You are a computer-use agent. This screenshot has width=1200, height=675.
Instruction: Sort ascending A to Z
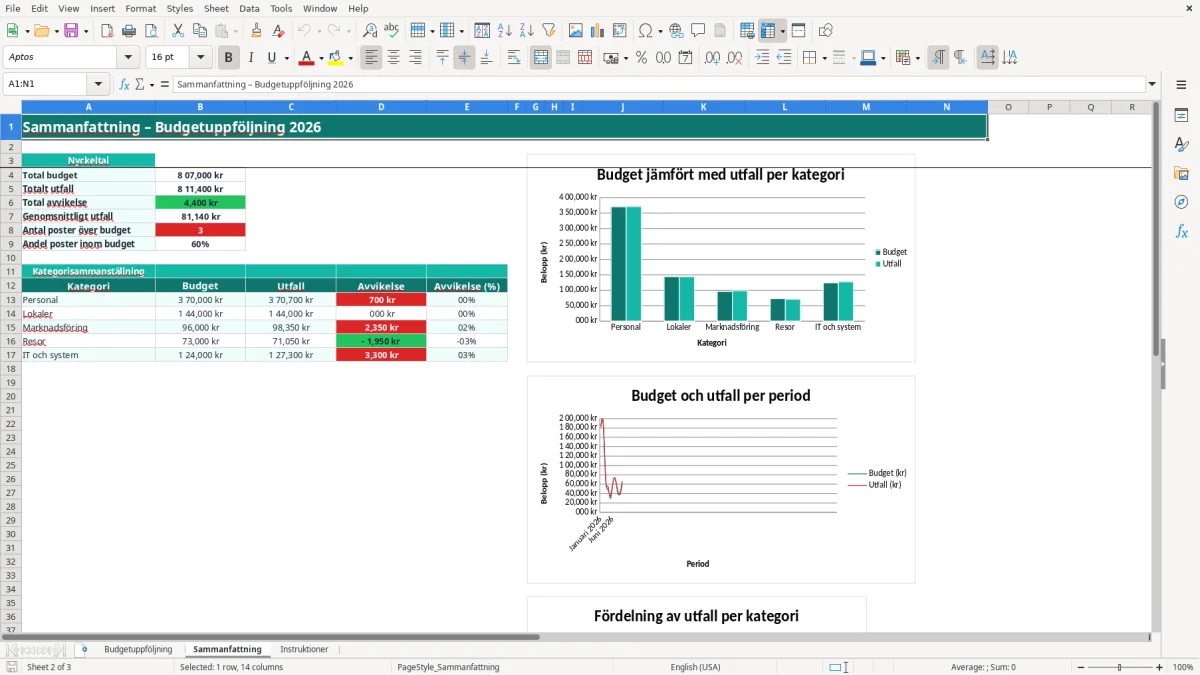505,31
